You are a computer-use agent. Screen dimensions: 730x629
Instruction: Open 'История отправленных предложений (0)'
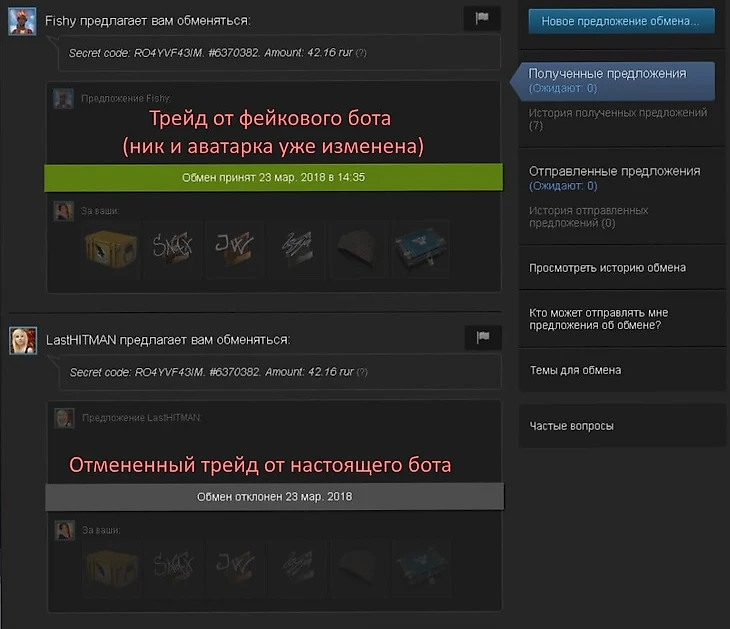tap(588, 216)
